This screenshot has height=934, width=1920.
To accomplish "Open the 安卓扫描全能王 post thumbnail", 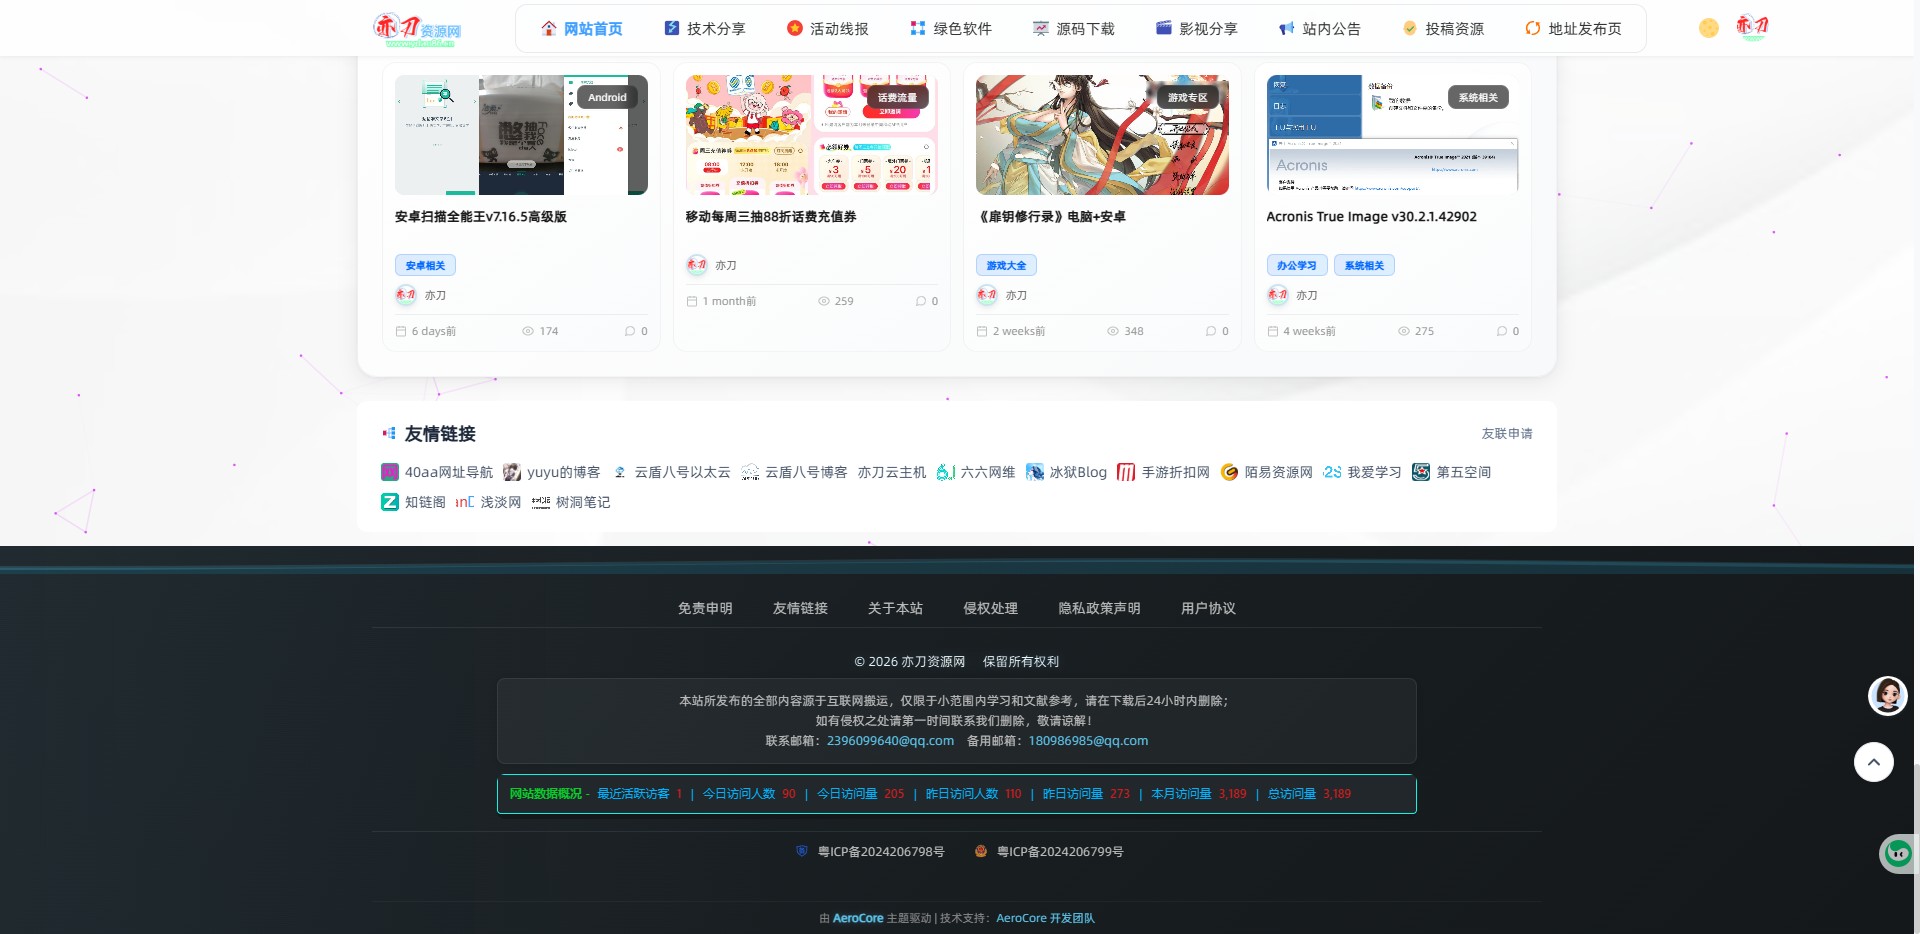I will (x=521, y=135).
